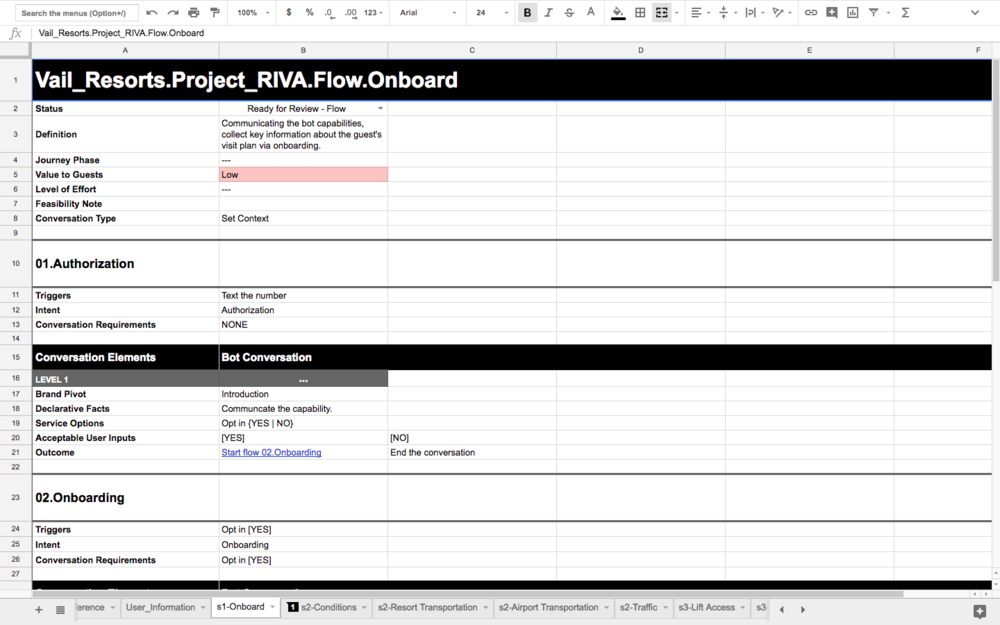
Task: Select the '02.Onboarding' heading cell
Action: (125, 497)
